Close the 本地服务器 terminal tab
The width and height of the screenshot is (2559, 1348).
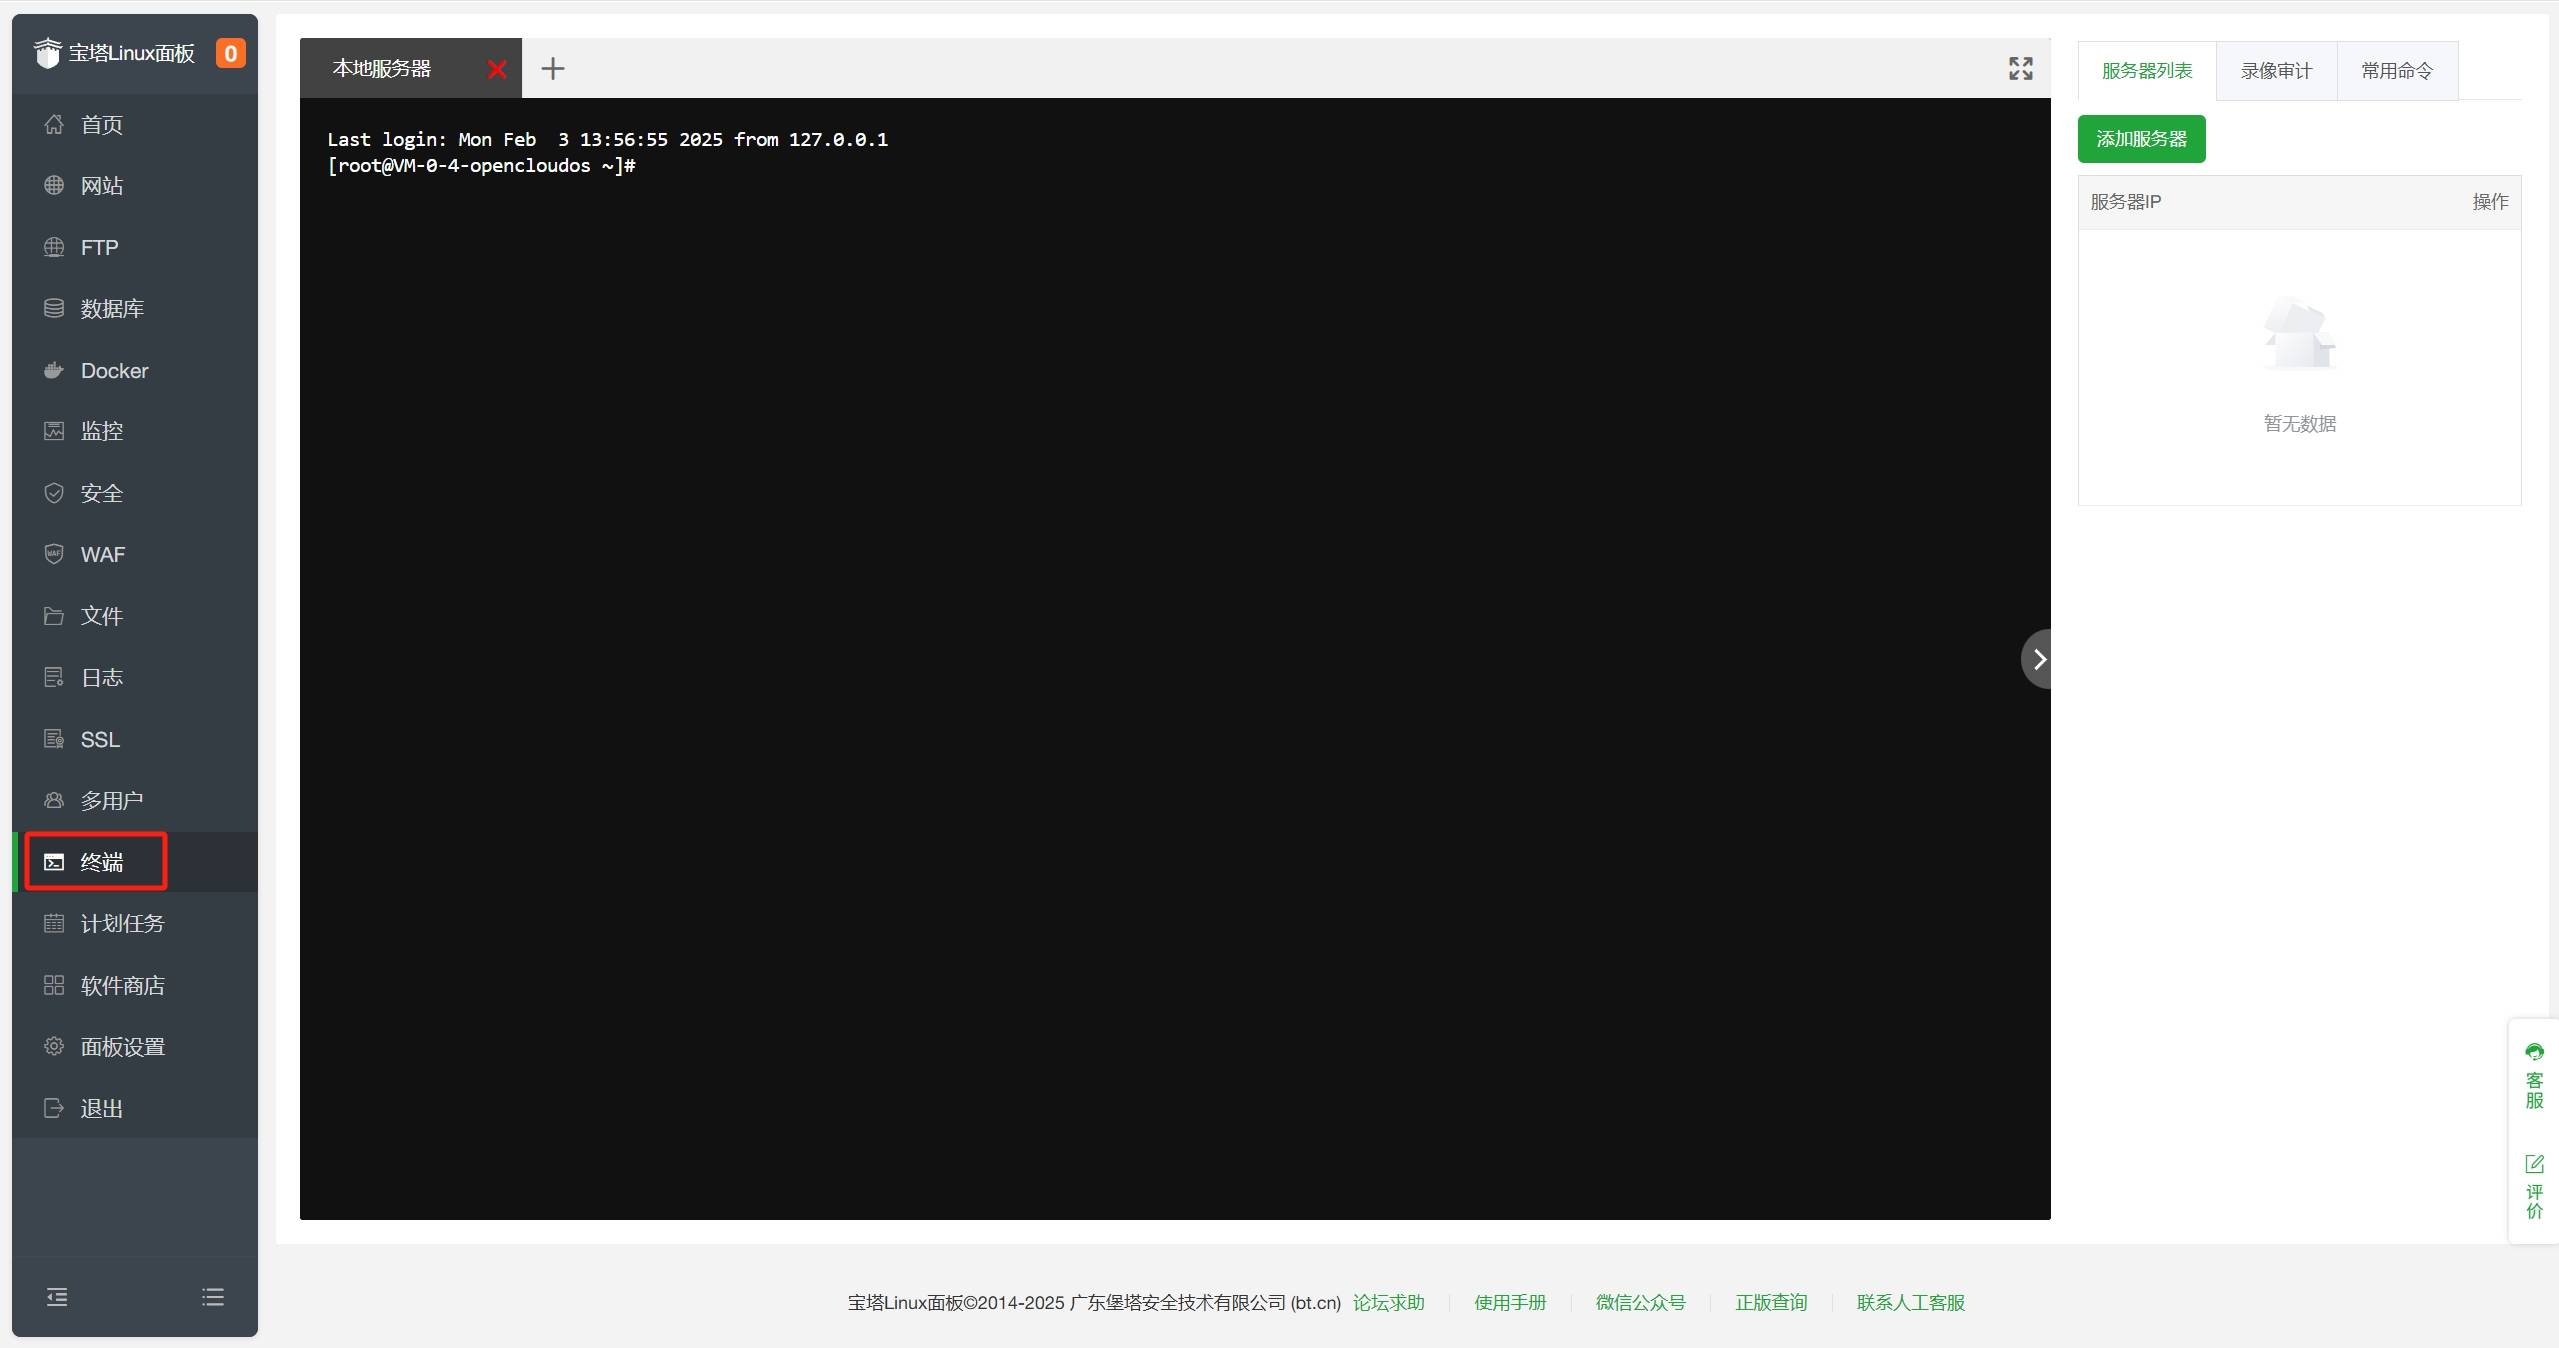(x=497, y=69)
